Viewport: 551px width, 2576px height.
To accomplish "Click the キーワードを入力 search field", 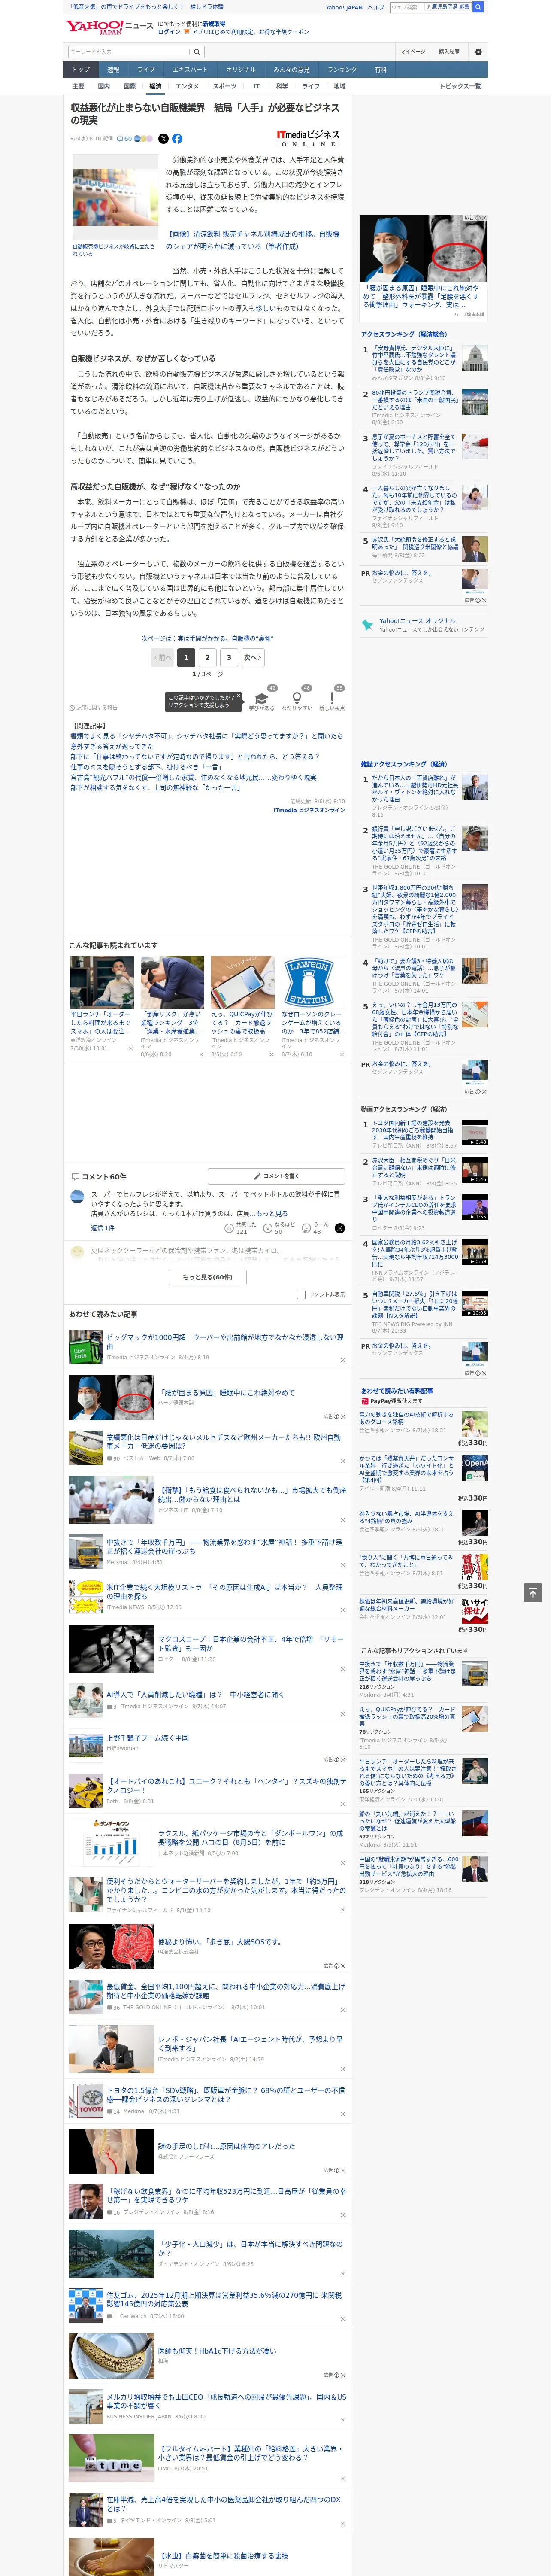I will coord(128,52).
